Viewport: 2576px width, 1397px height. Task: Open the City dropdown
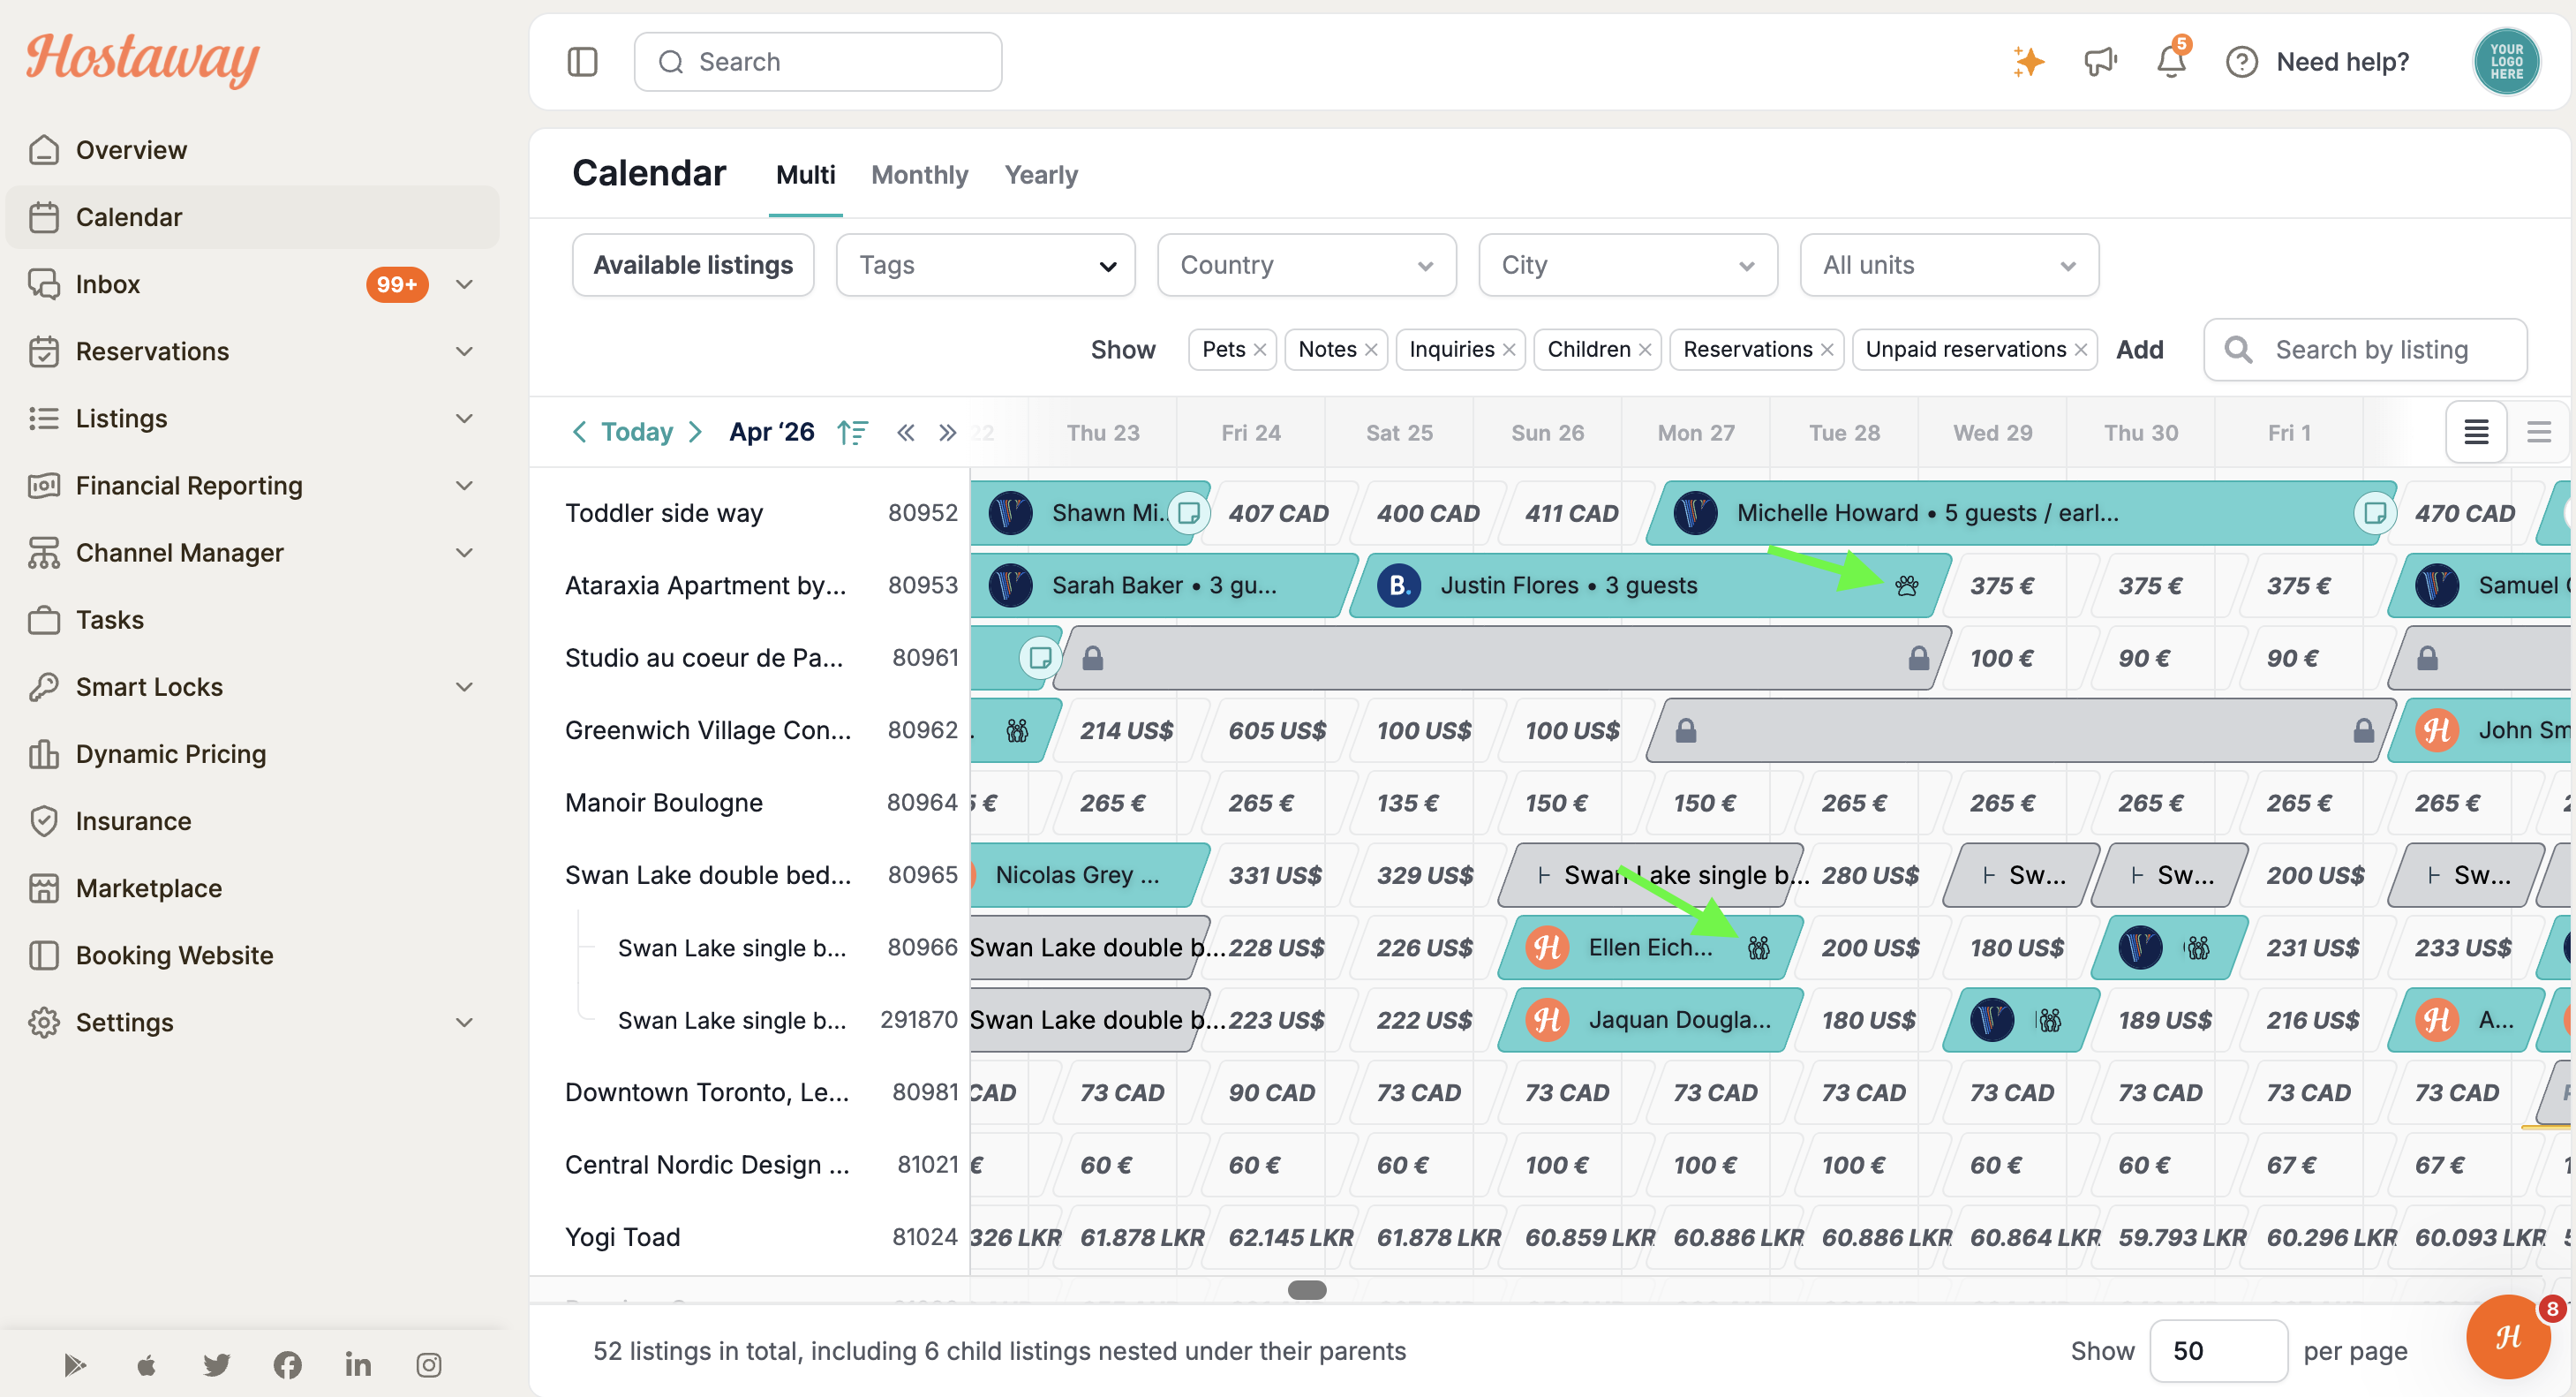click(x=1627, y=265)
